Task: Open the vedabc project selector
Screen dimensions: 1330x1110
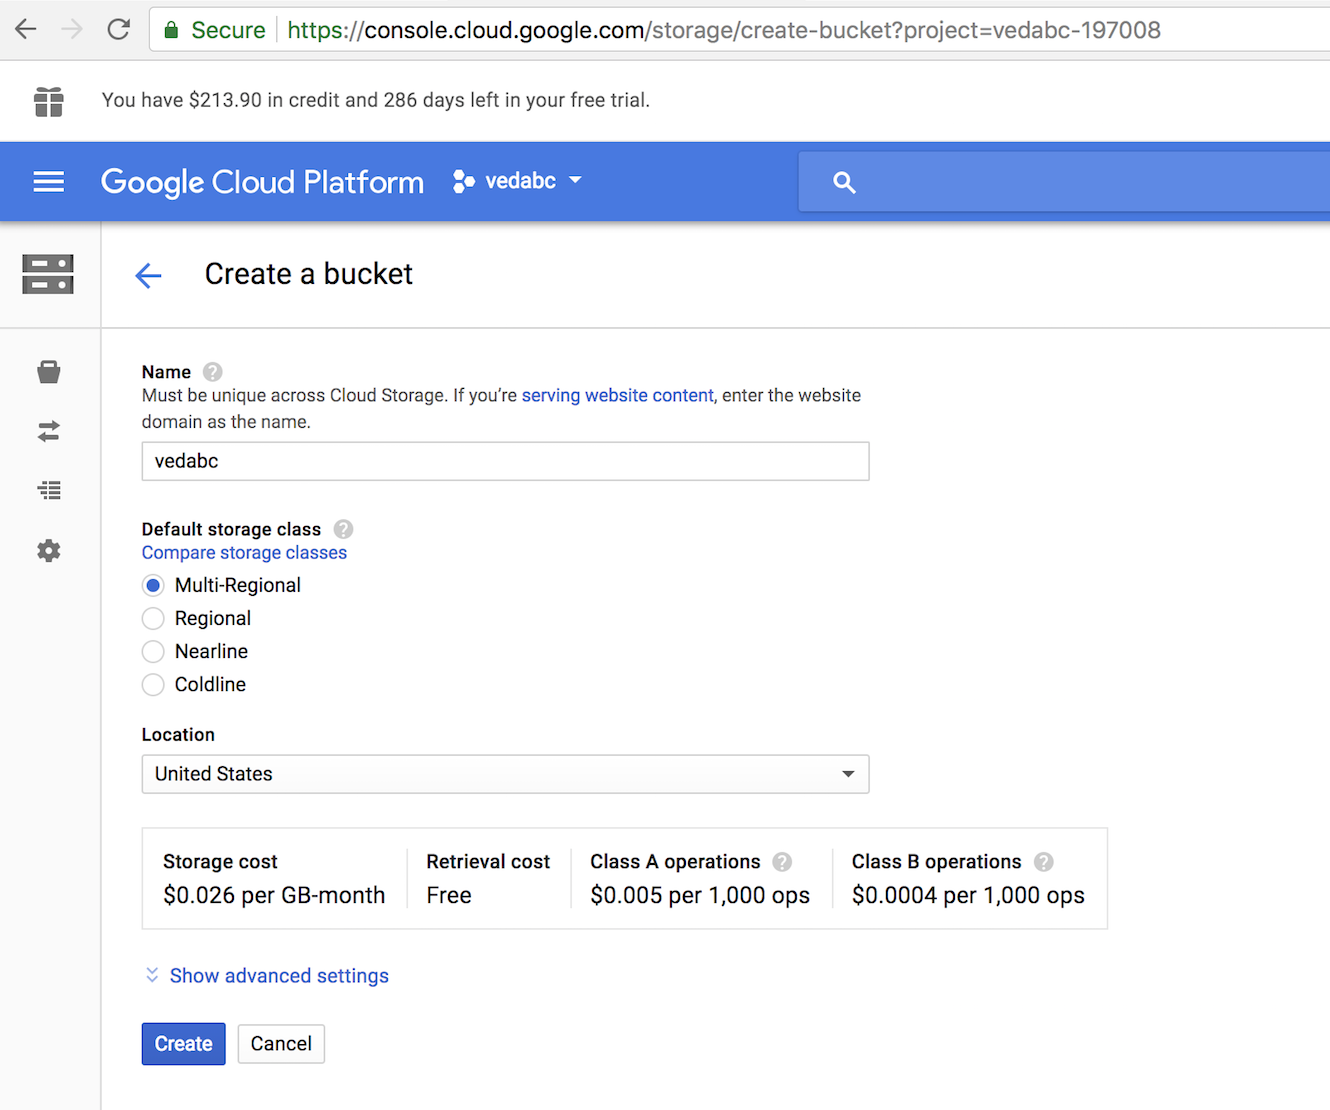Action: click(517, 181)
